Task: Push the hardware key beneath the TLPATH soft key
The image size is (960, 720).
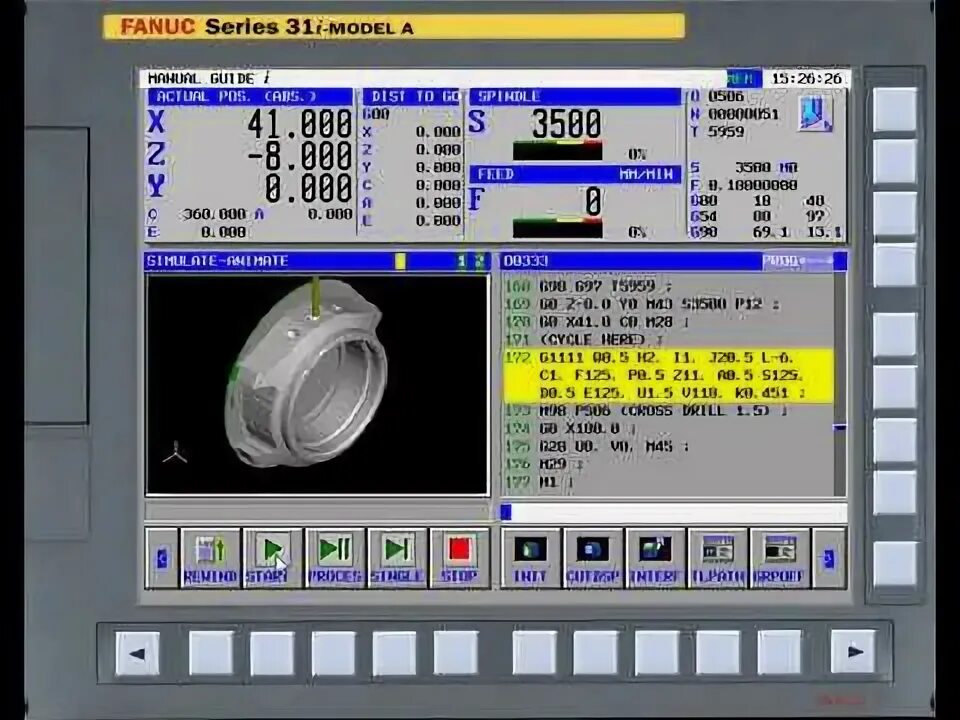Action: point(718,653)
